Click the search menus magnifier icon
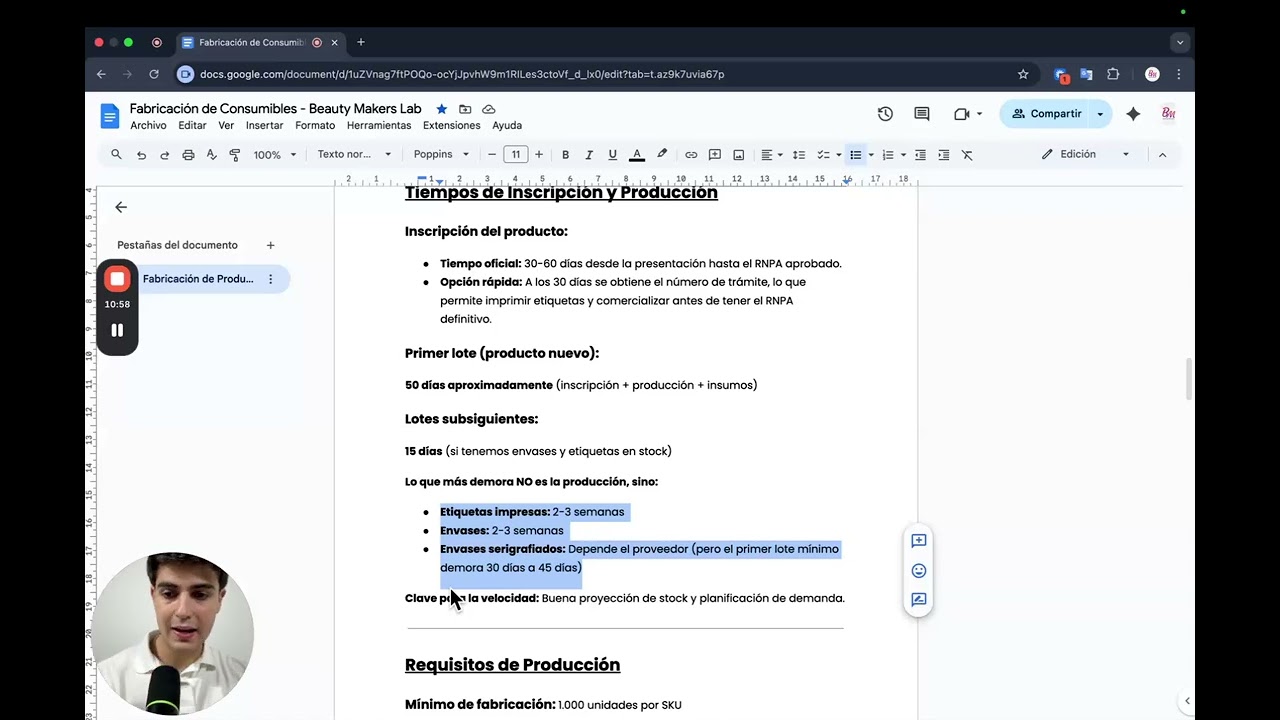This screenshot has width=1280, height=720. point(116,155)
